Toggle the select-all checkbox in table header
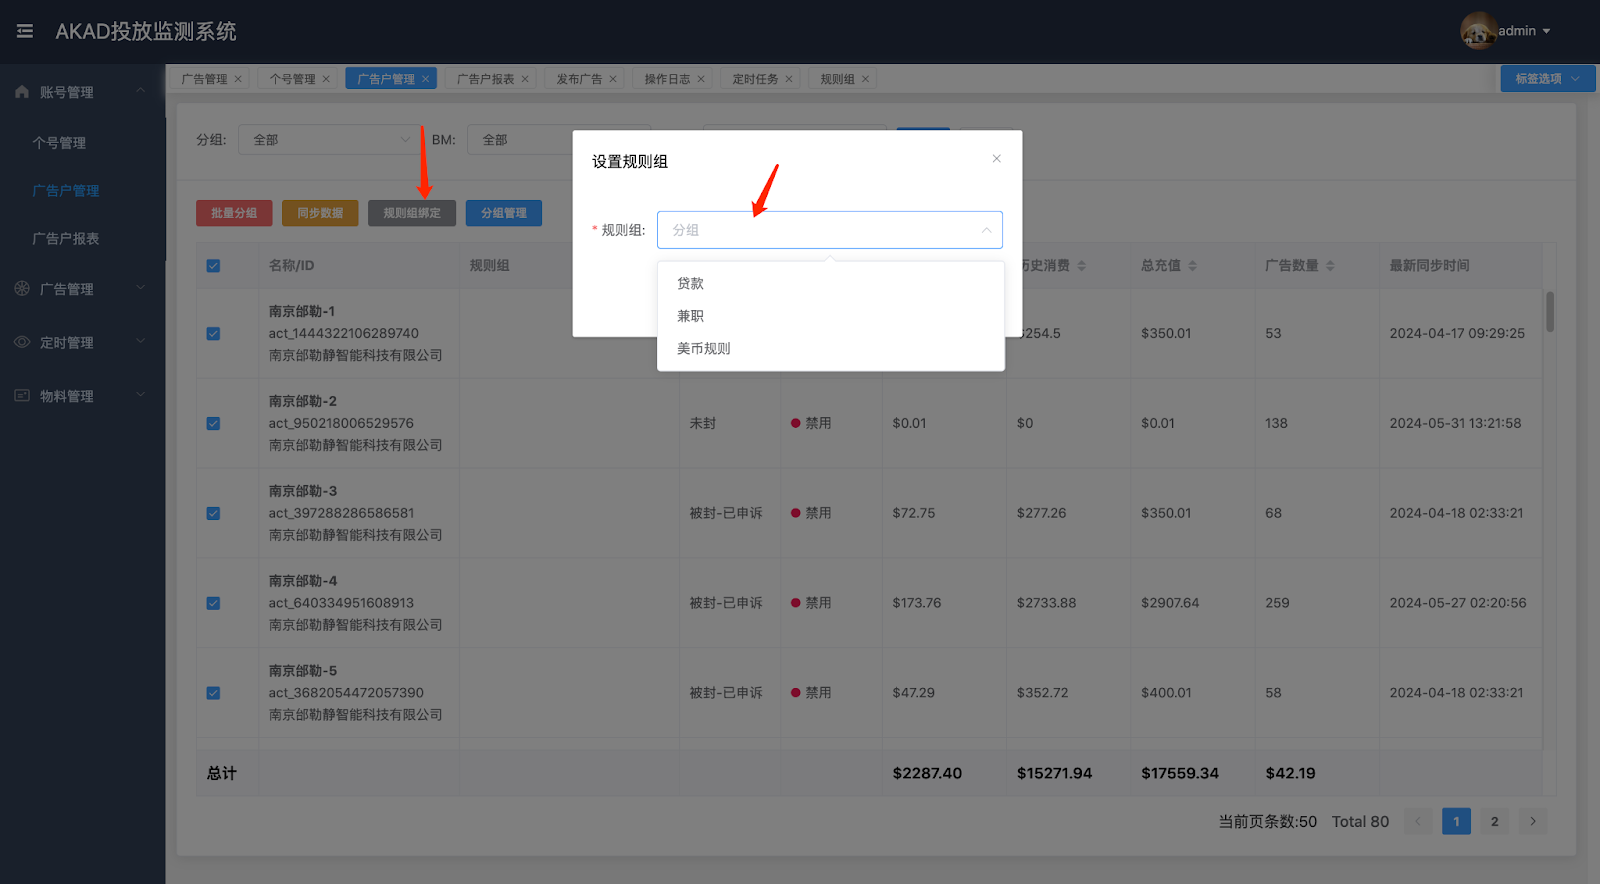 213,266
